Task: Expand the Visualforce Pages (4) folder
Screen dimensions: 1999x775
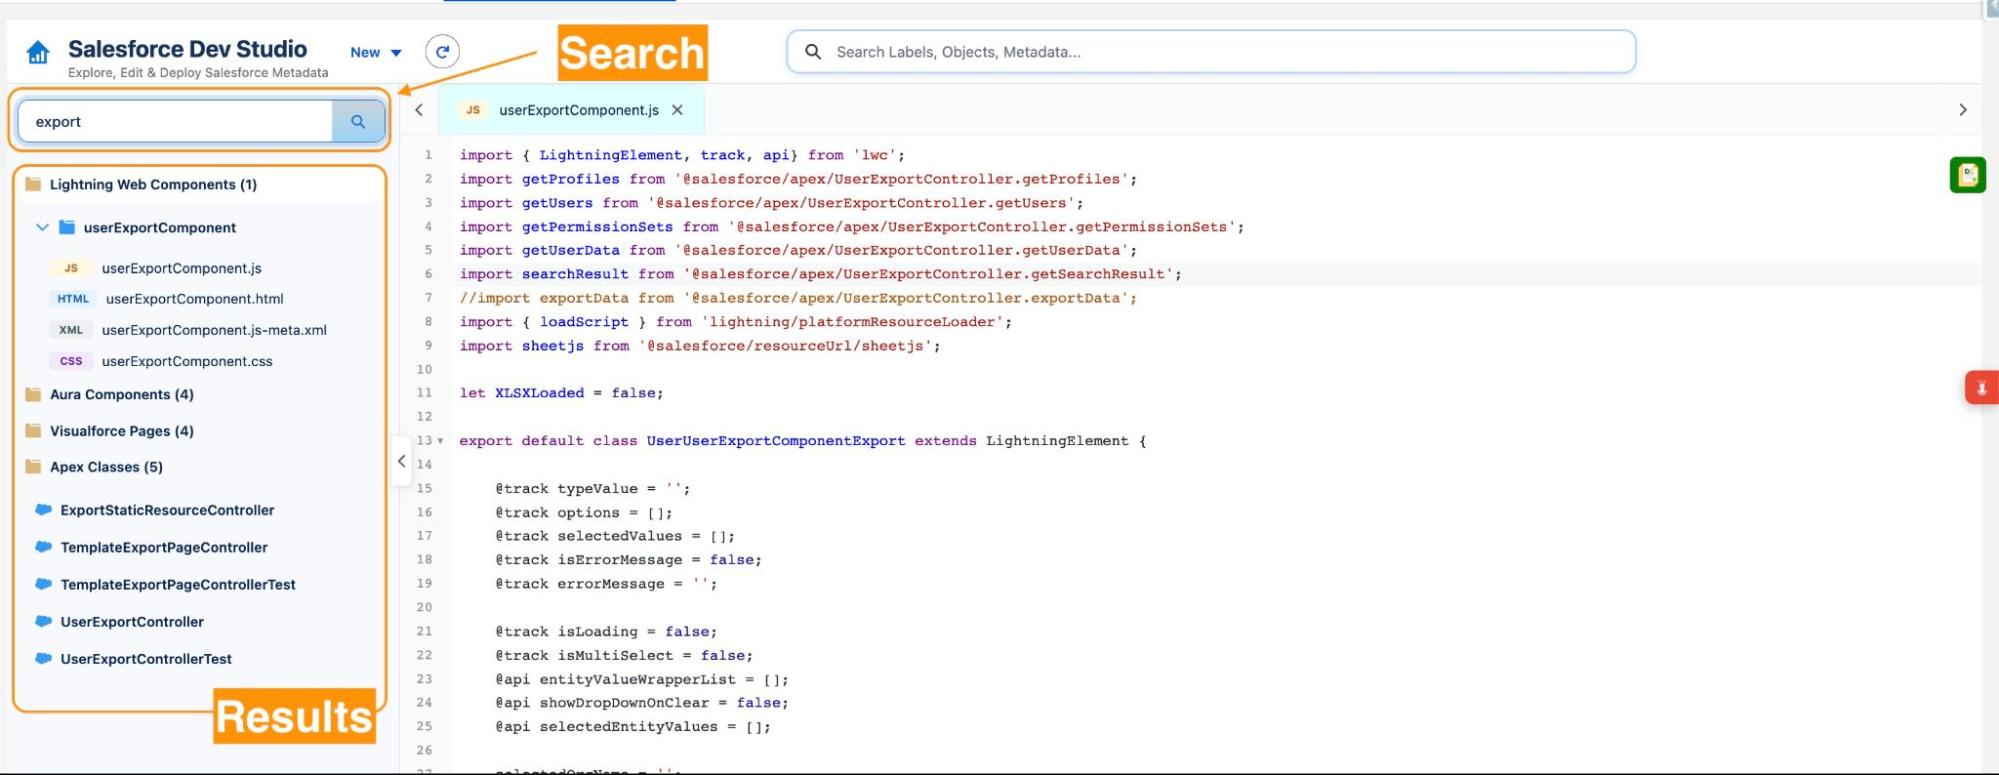Action: 121,431
